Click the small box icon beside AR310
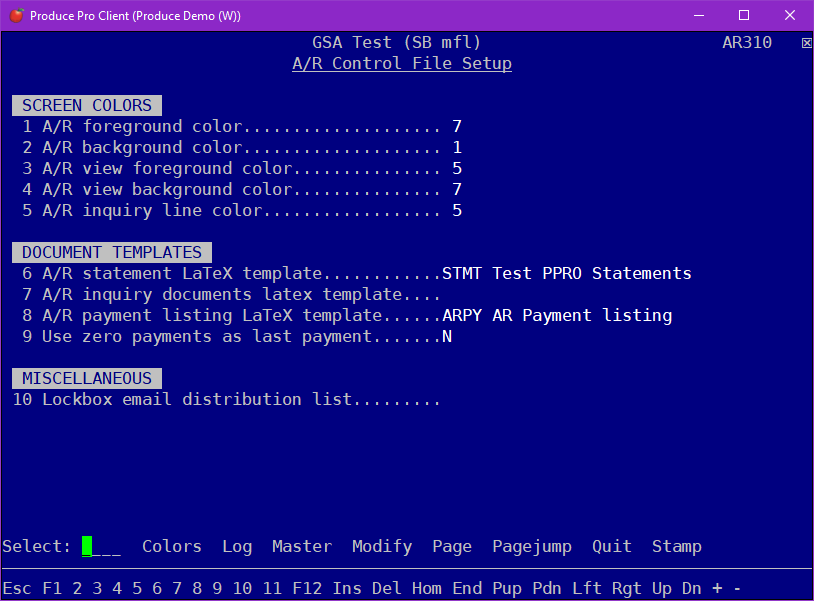This screenshot has width=814, height=601. coord(806,43)
